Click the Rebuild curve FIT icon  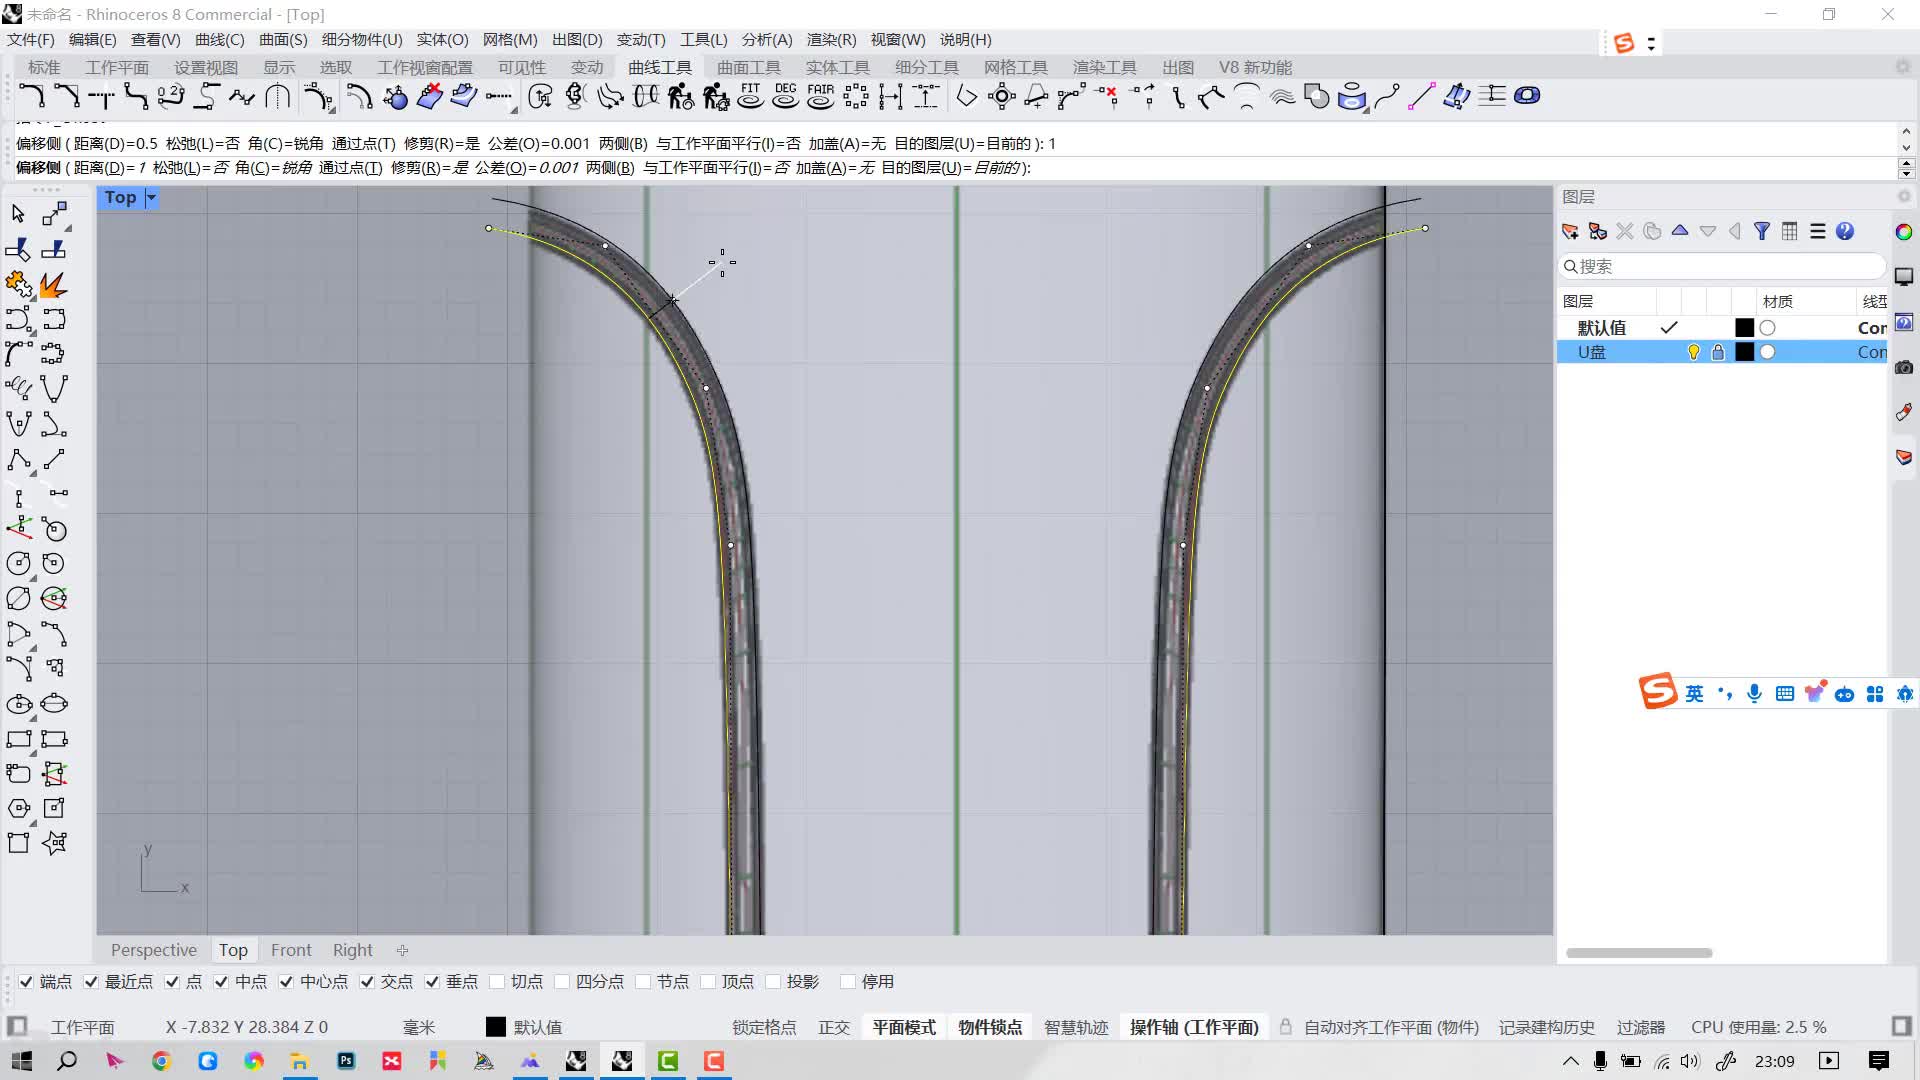point(750,96)
